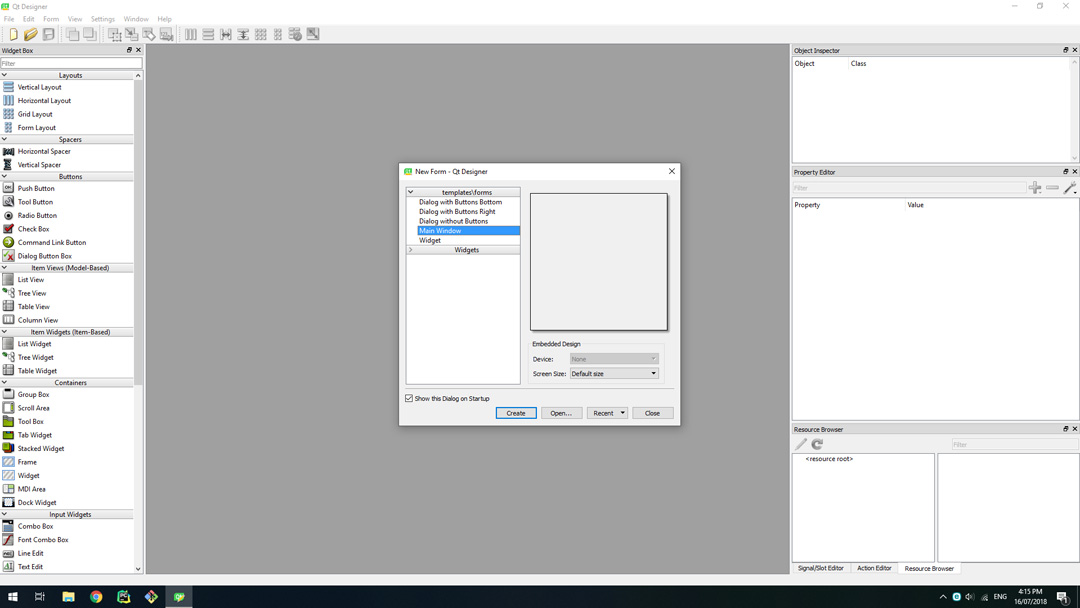Click the Open form folder icon
1080x608 pixels.
click(x=30, y=34)
